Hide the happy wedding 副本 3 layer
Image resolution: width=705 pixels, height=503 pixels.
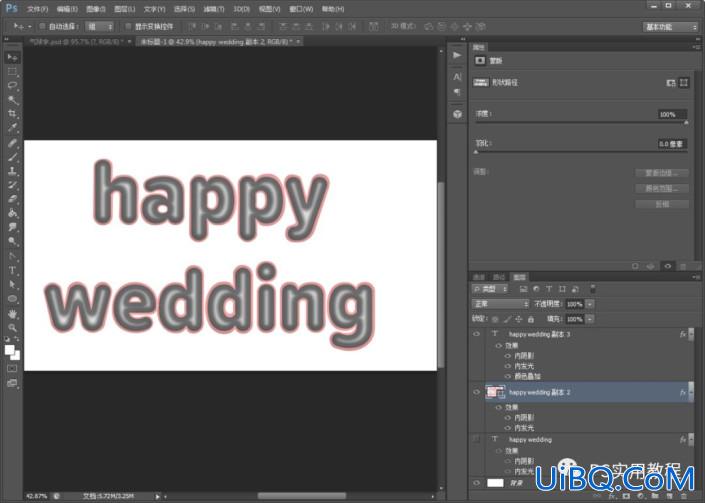coord(477,334)
